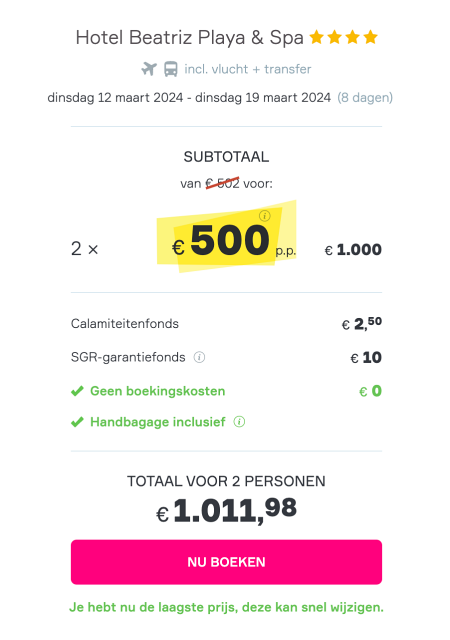Open info icon above the 500 price
450x640 pixels.
pyautogui.click(x=265, y=216)
